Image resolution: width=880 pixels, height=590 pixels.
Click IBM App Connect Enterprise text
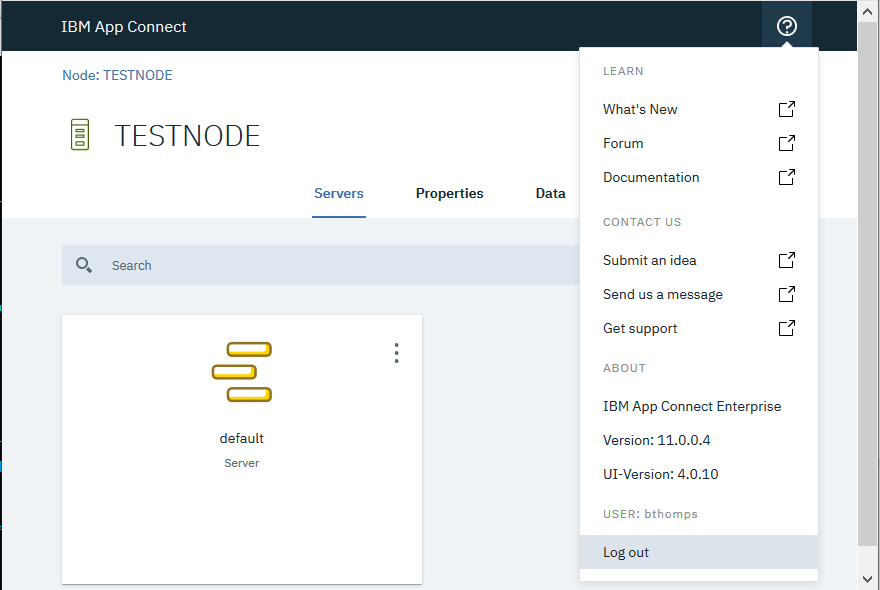(x=692, y=406)
